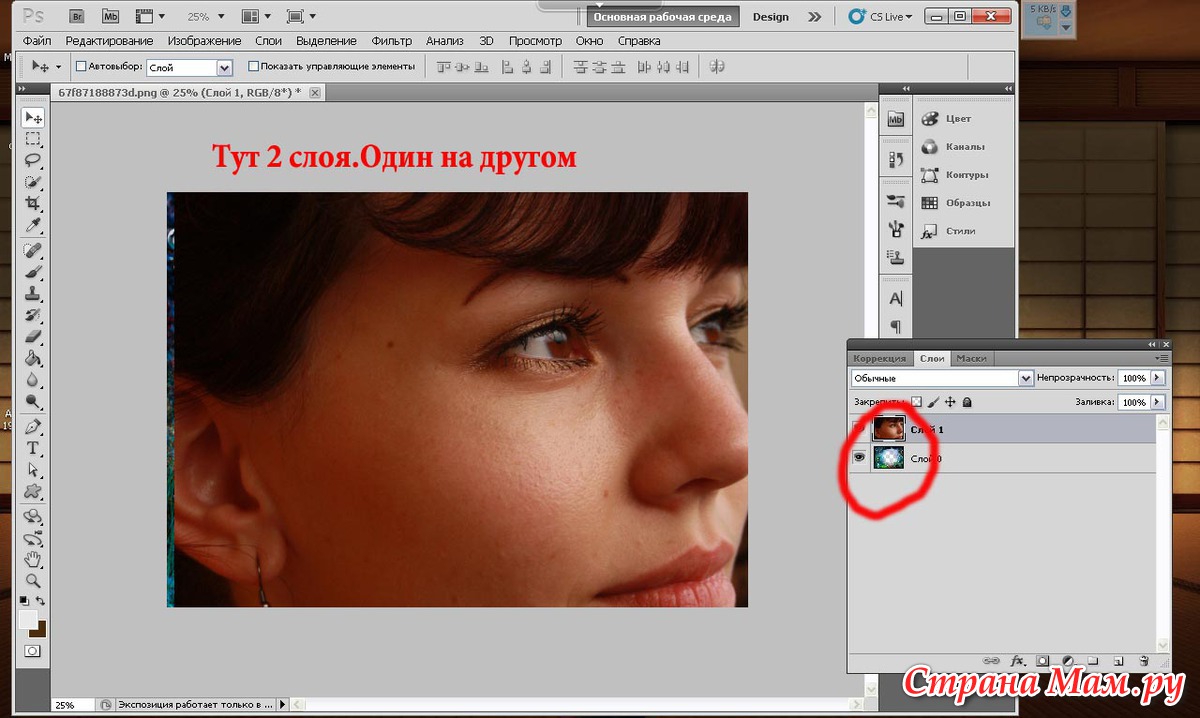Switch to the Design workspace
The height and width of the screenshot is (718, 1200).
[770, 17]
